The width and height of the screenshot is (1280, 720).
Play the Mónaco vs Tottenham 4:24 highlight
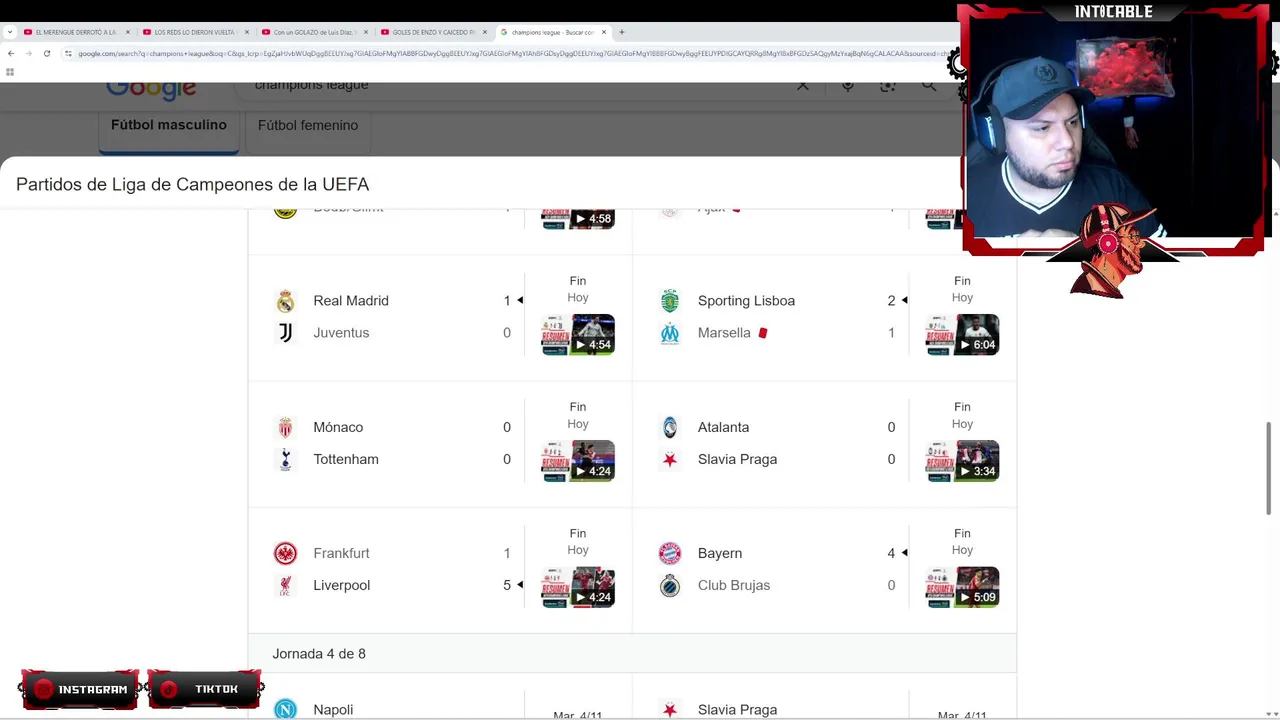pyautogui.click(x=578, y=461)
